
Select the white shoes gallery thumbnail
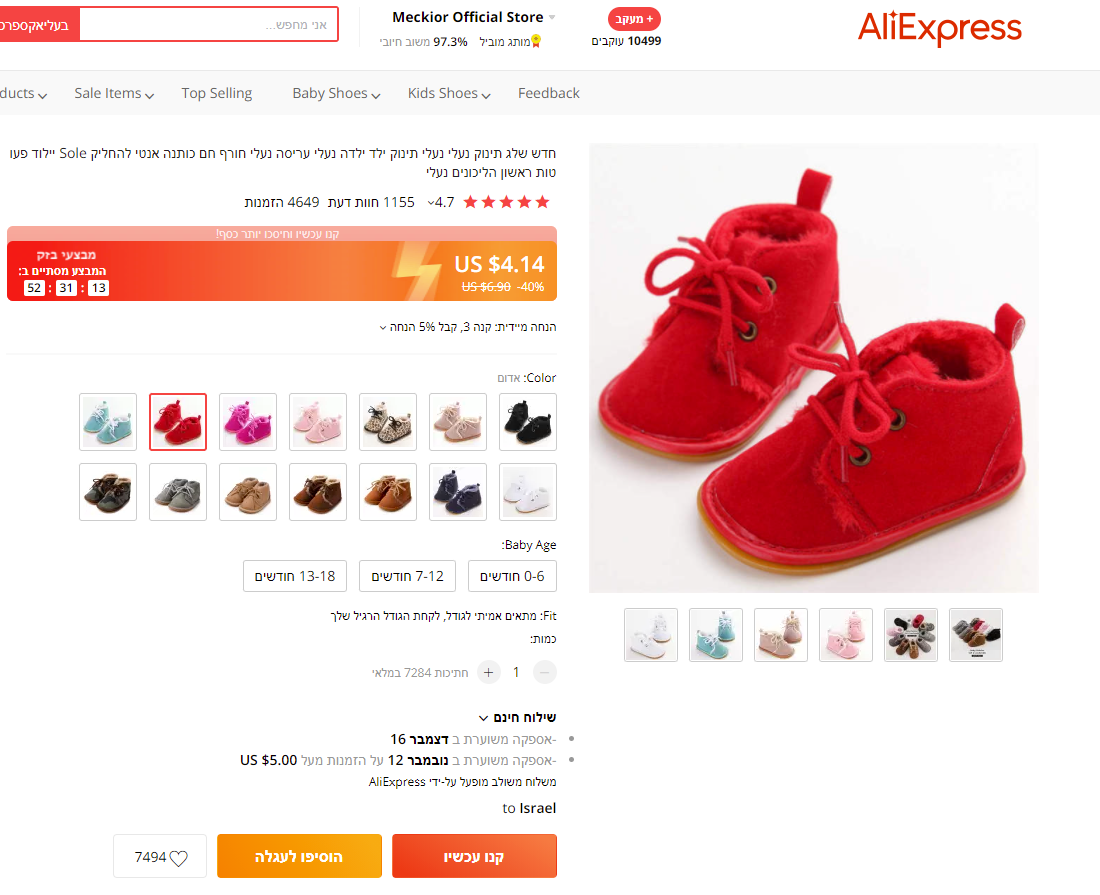651,635
